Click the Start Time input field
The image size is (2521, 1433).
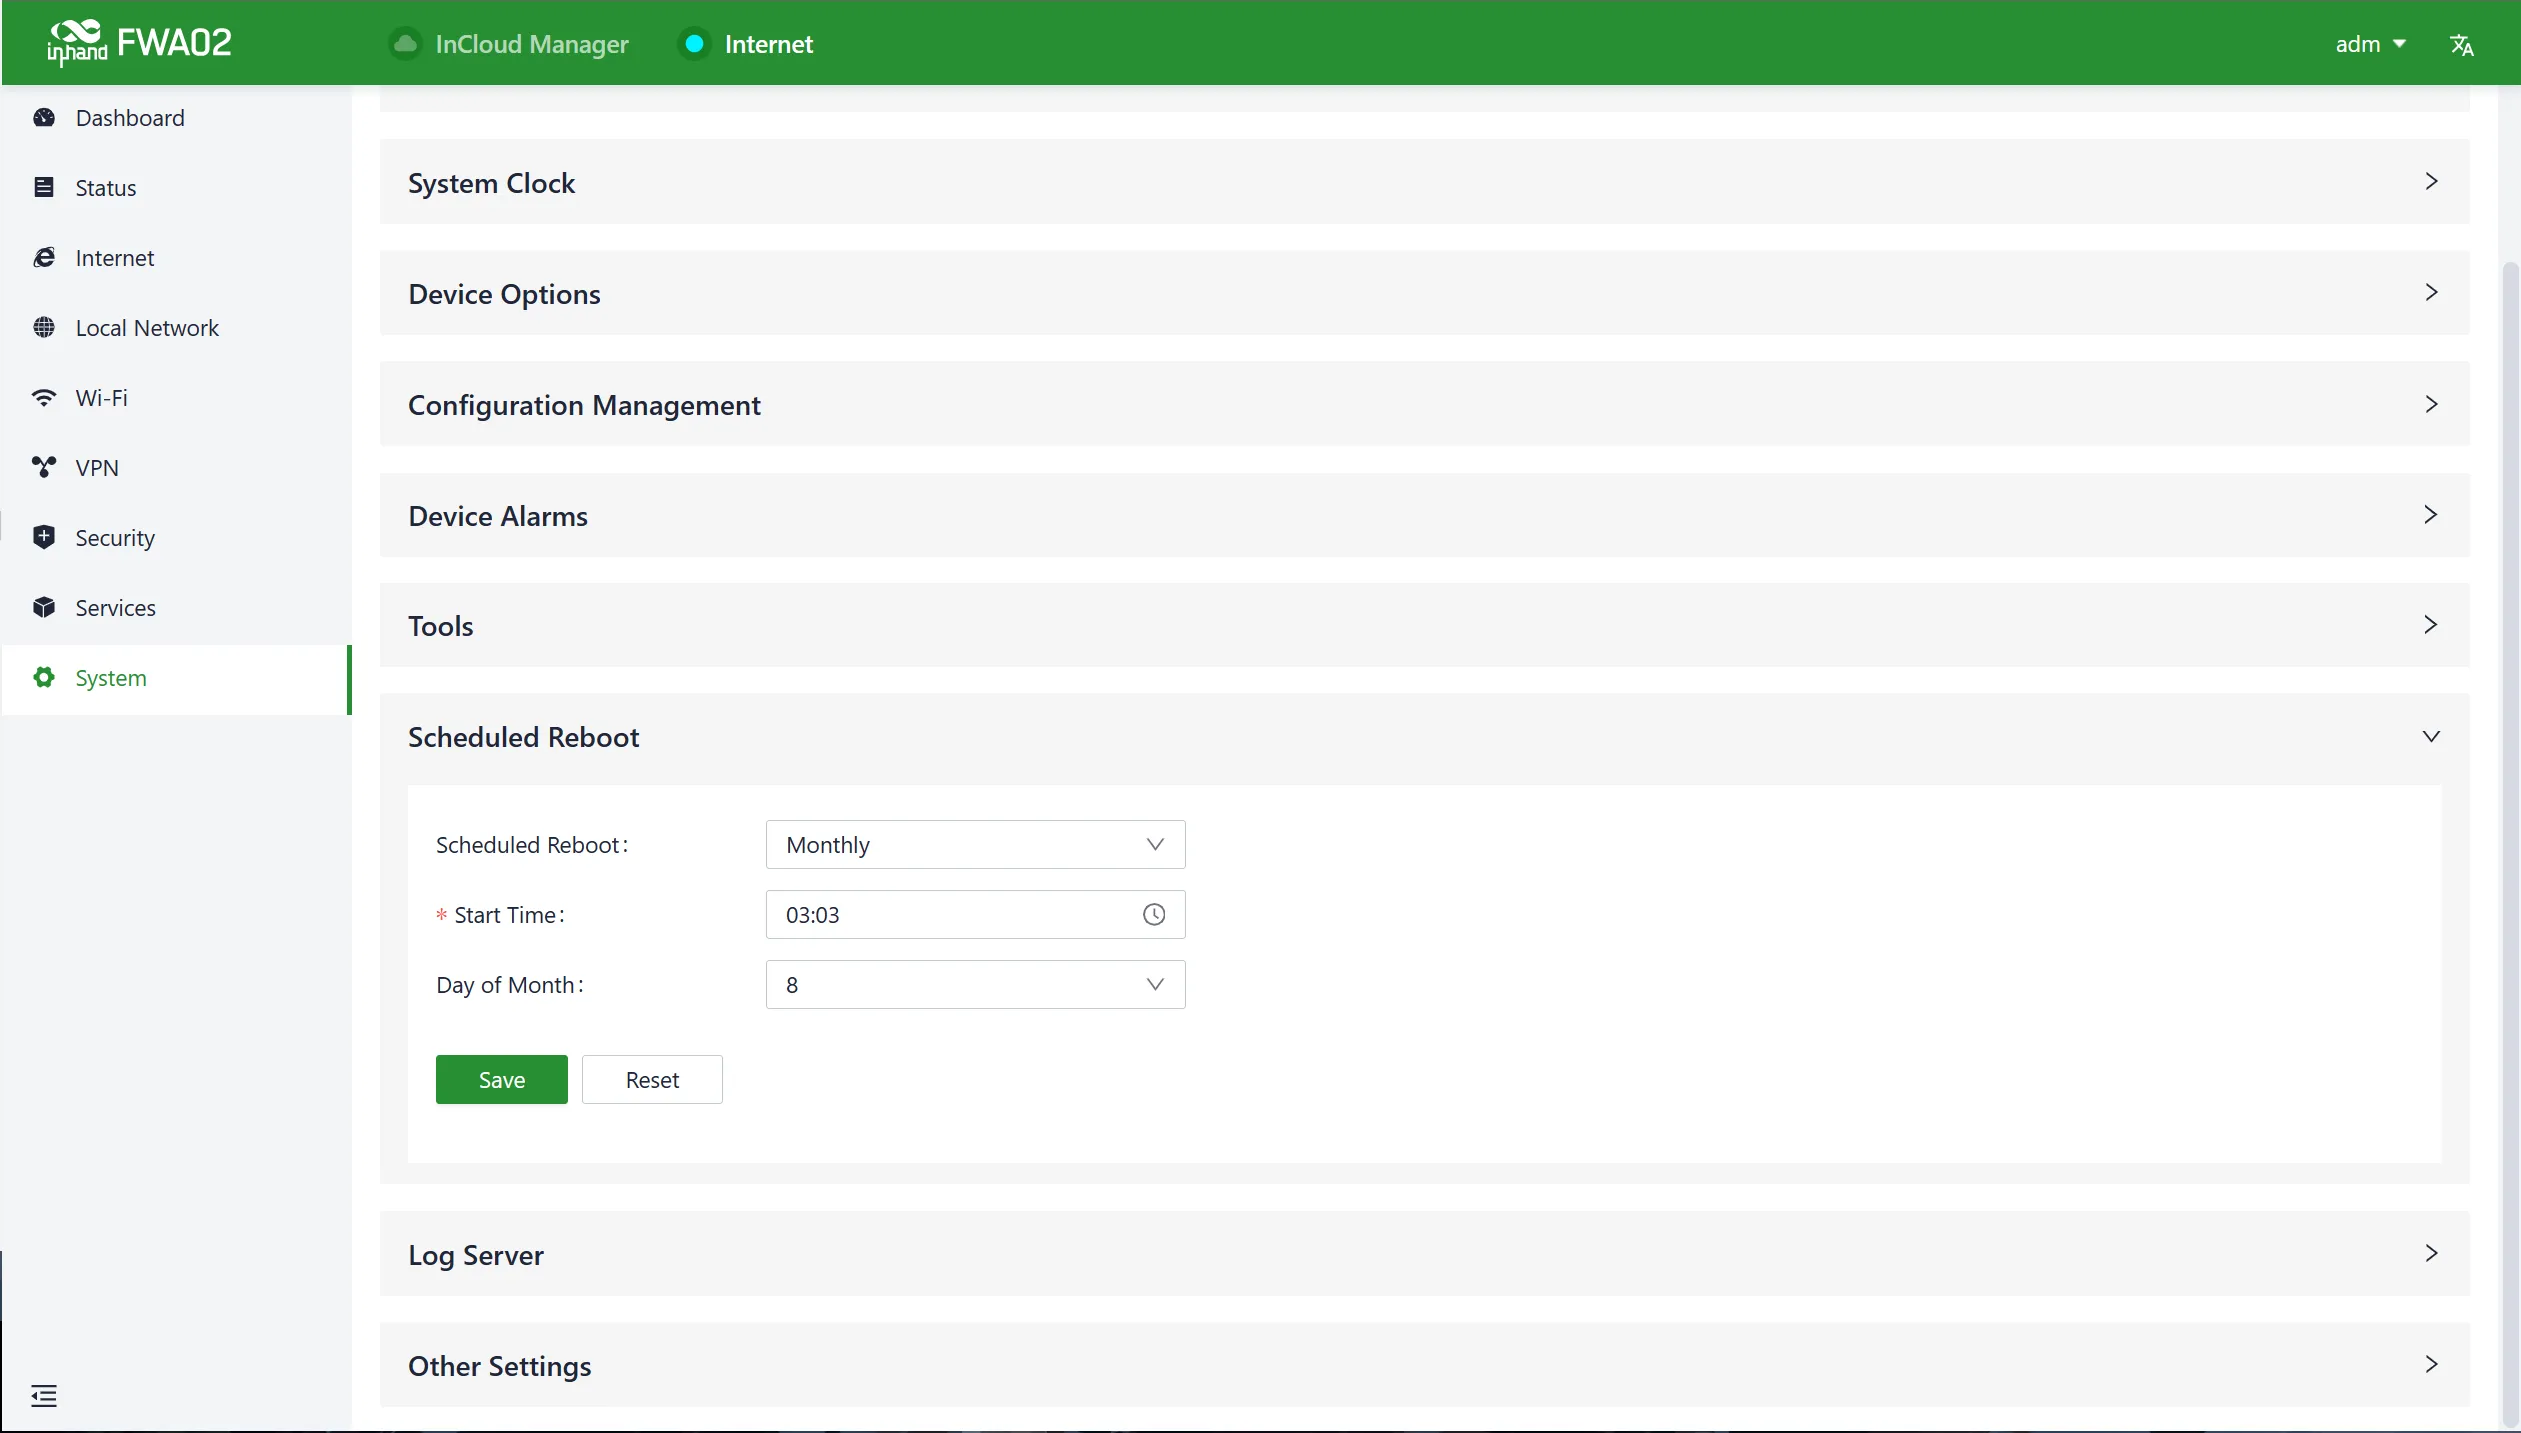pos(975,915)
